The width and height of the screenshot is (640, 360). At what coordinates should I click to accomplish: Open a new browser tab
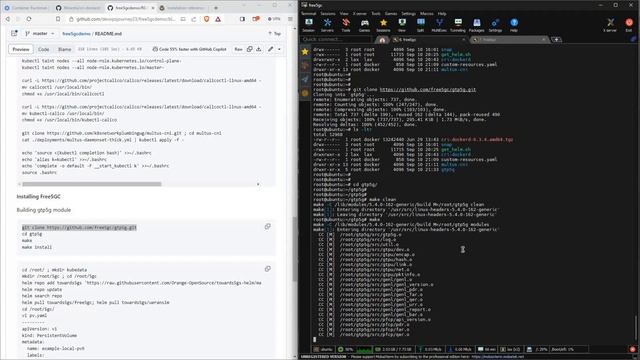(x=216, y=8)
